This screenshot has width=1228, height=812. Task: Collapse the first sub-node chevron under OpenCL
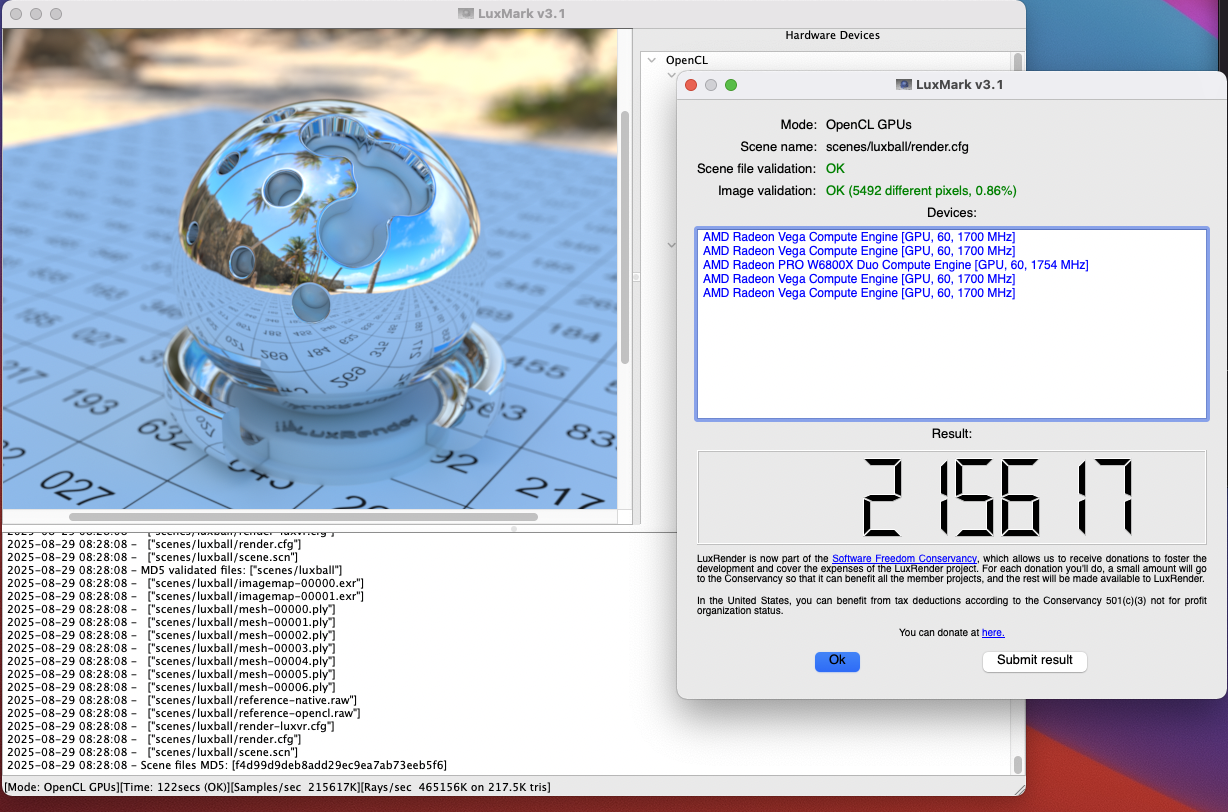[671, 75]
